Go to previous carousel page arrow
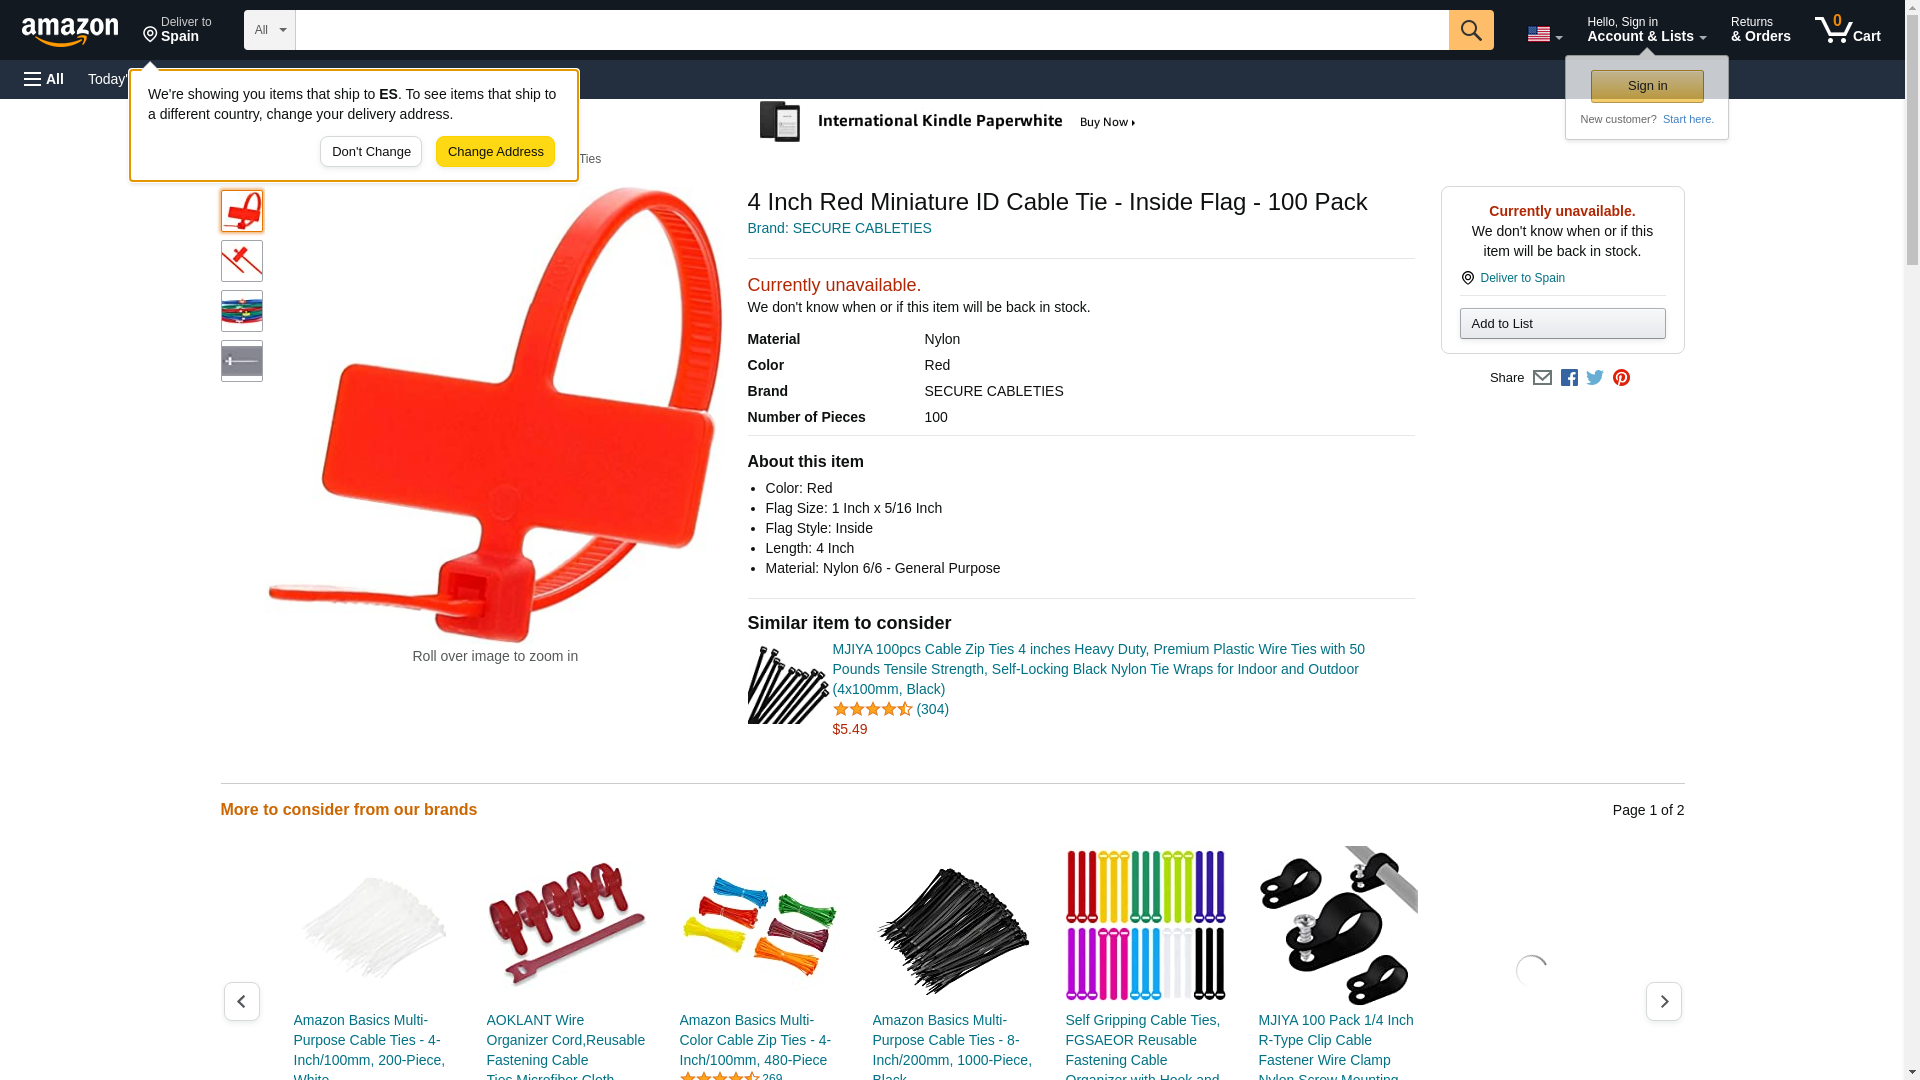The image size is (1920, 1080). tap(241, 1001)
